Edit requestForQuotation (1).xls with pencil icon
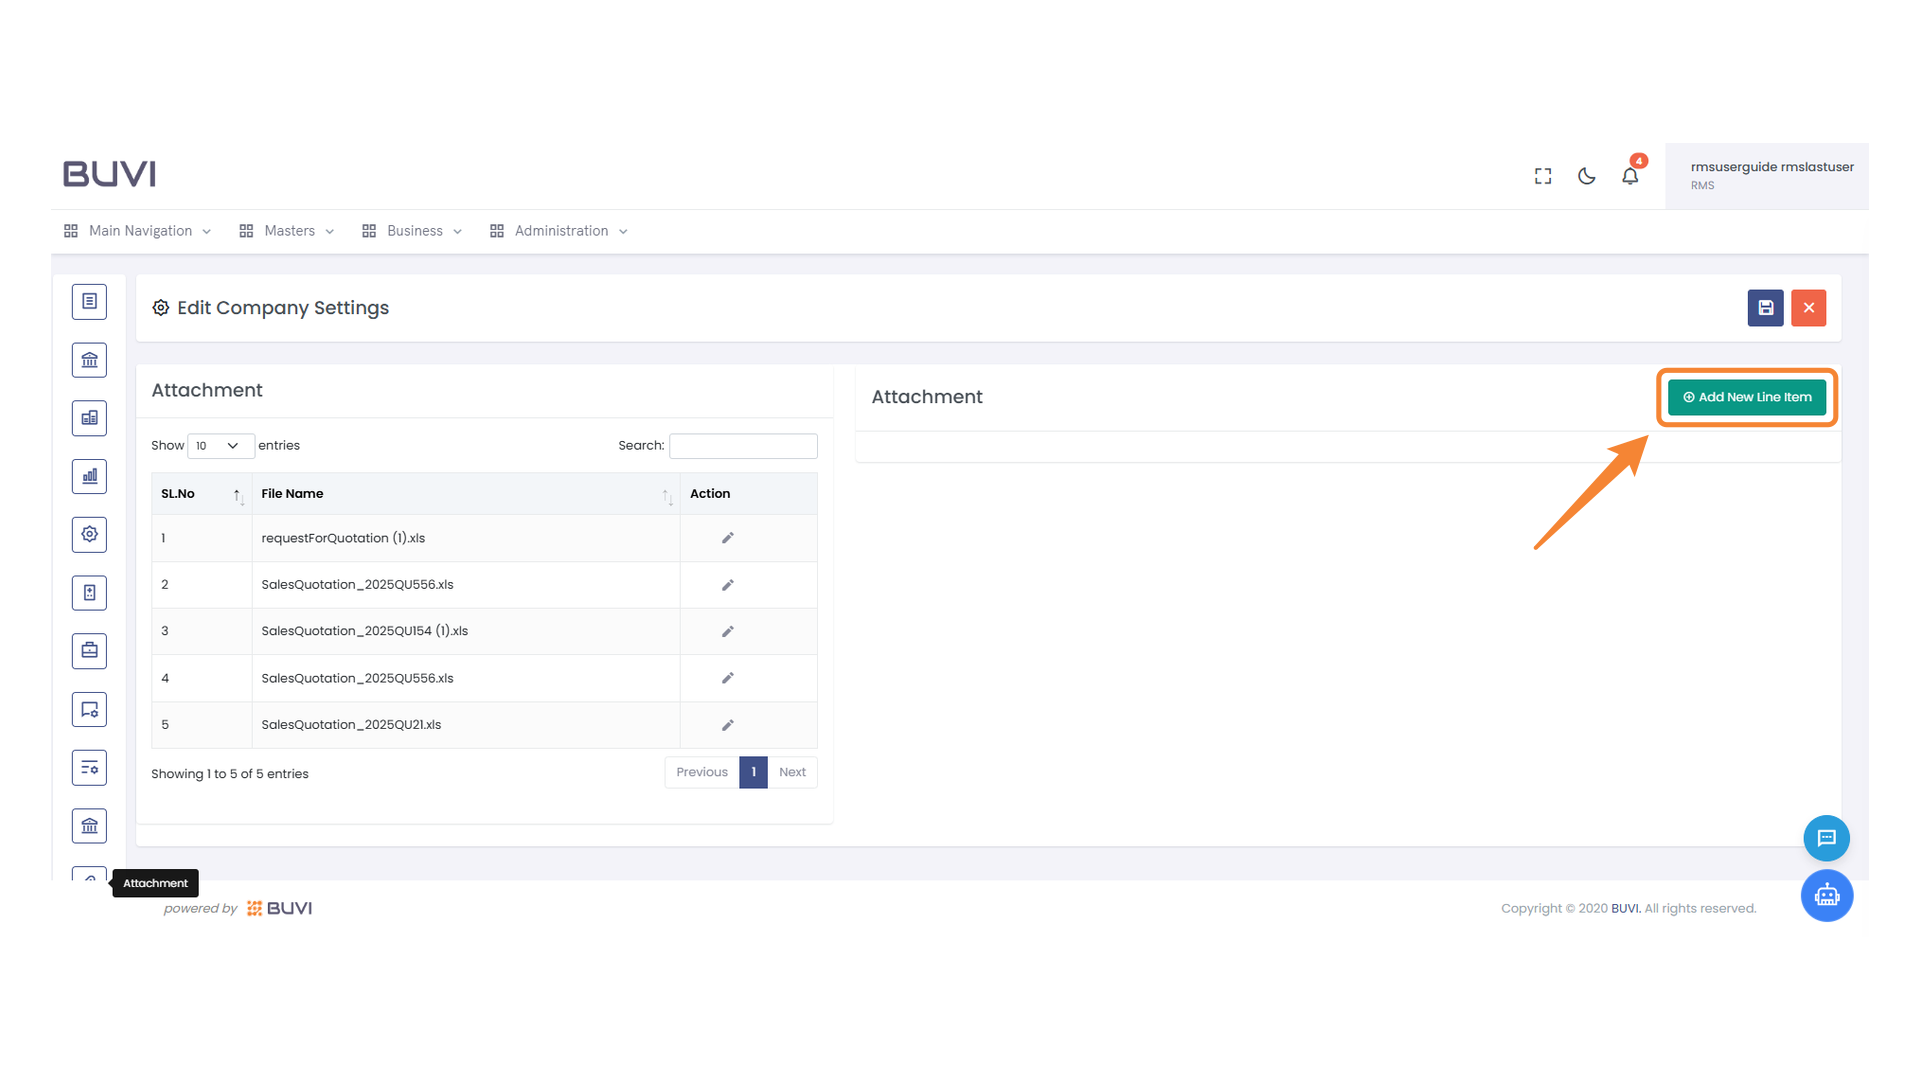 [728, 538]
